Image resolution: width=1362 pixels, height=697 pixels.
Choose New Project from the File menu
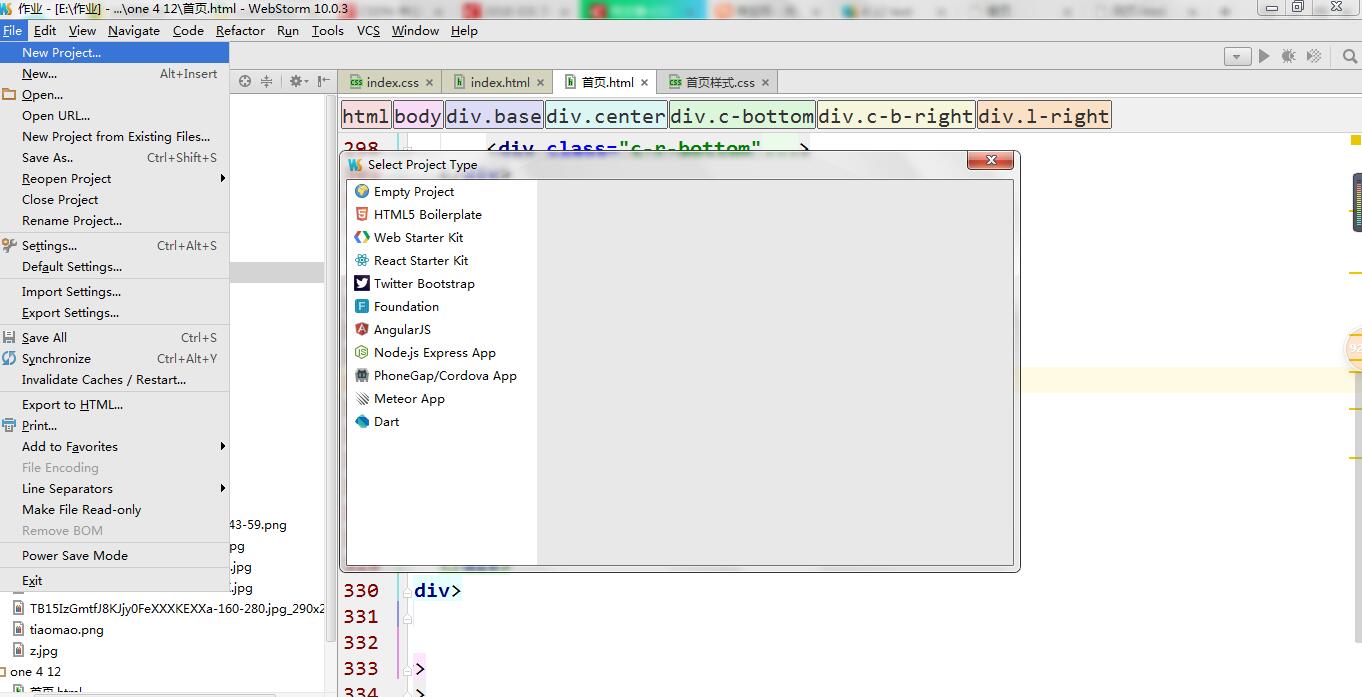[115, 52]
